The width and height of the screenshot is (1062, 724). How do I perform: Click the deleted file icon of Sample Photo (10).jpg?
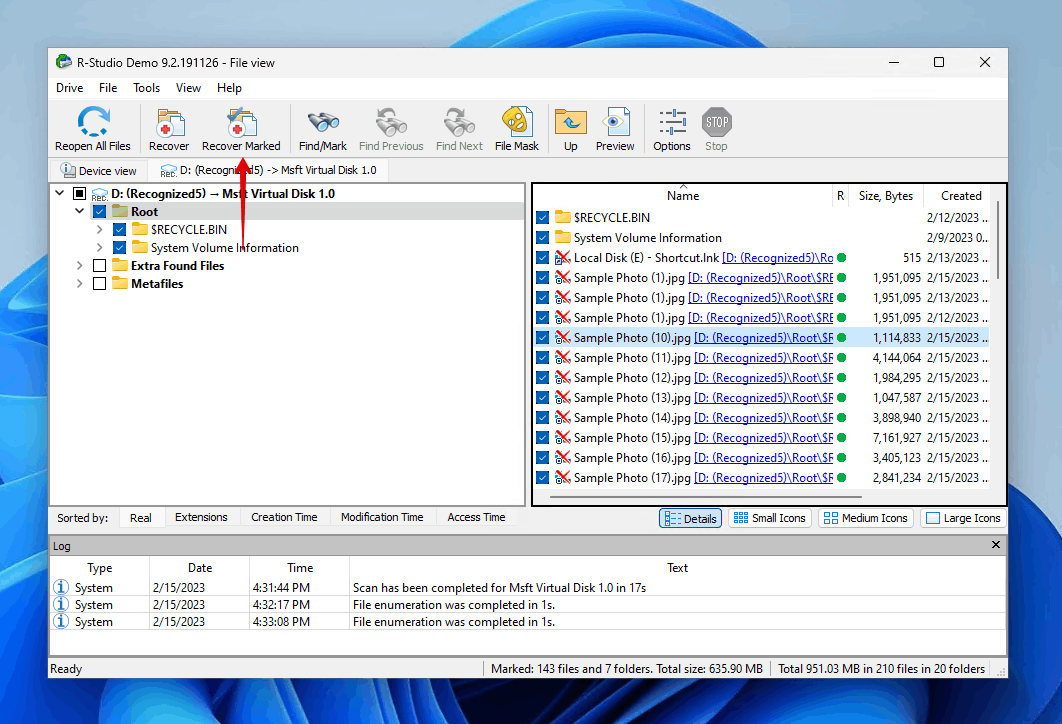coord(562,337)
